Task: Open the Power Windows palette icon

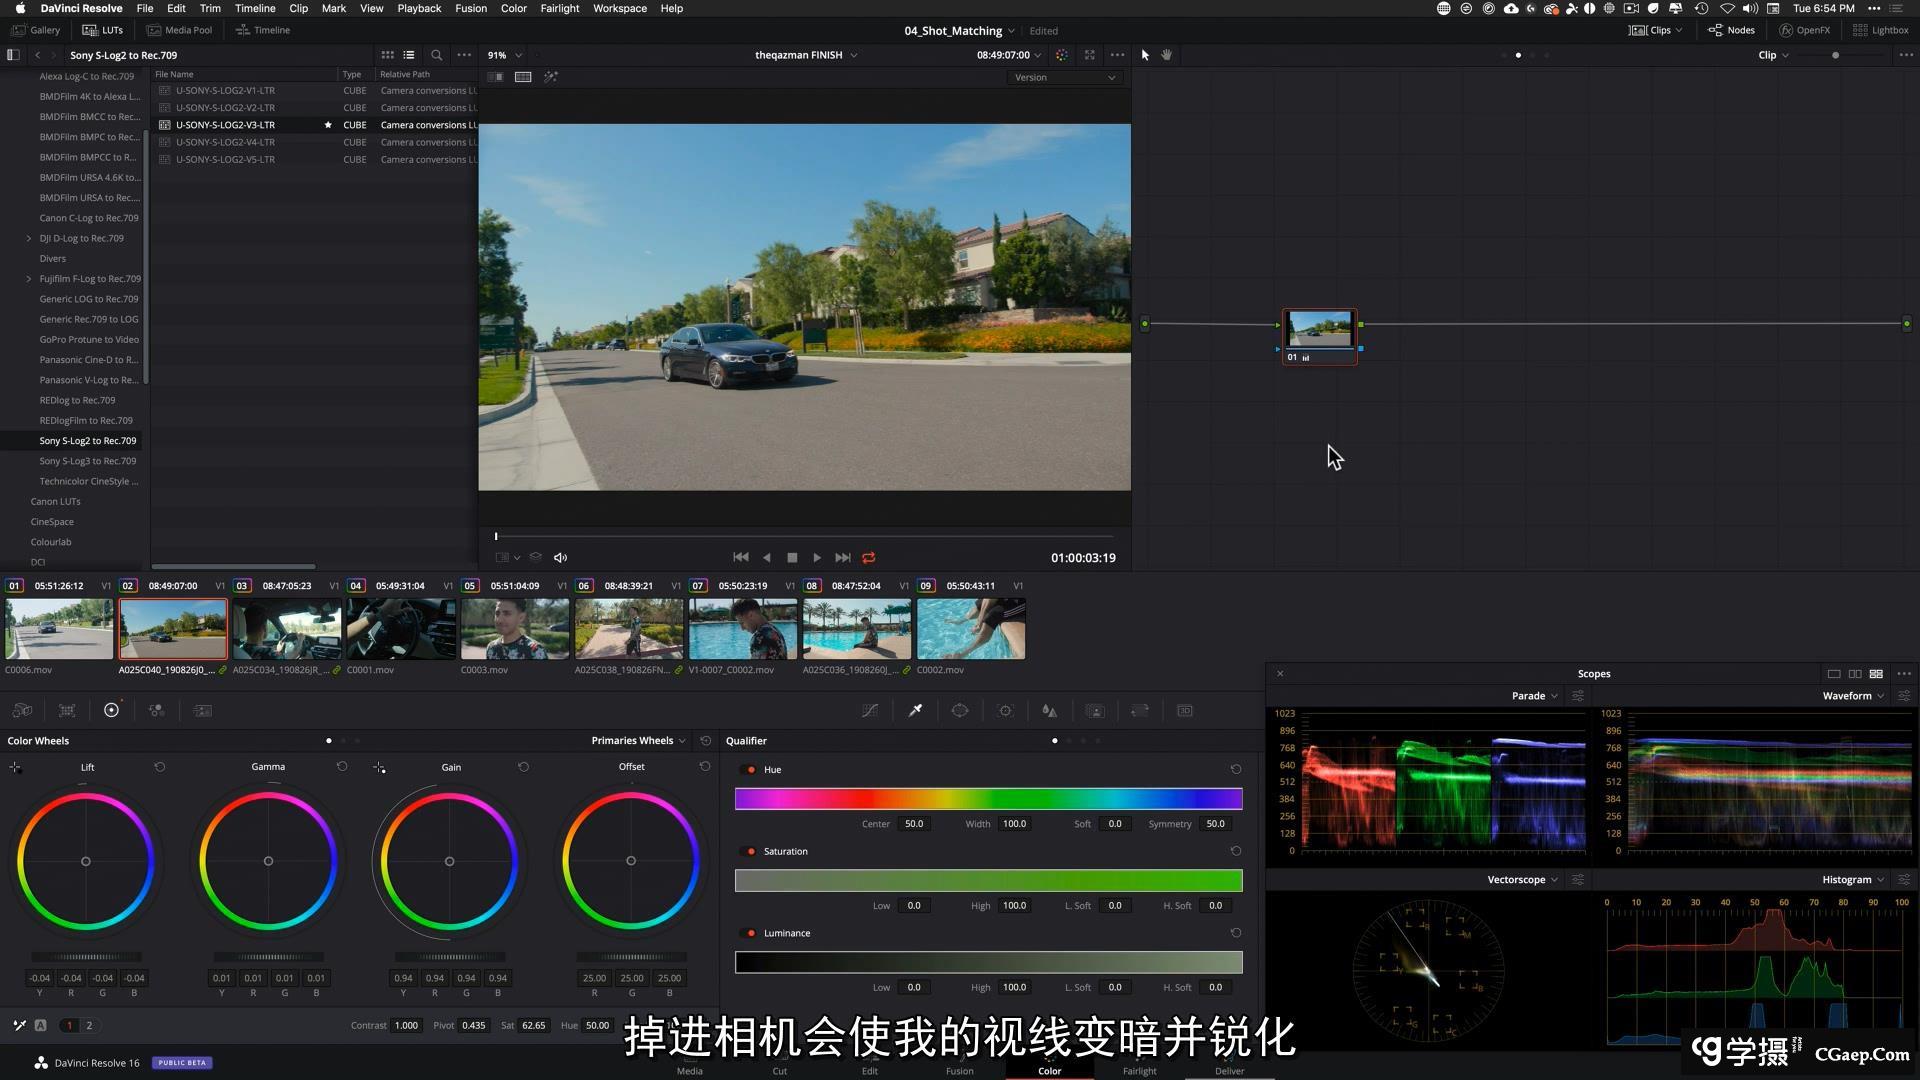Action: point(960,710)
